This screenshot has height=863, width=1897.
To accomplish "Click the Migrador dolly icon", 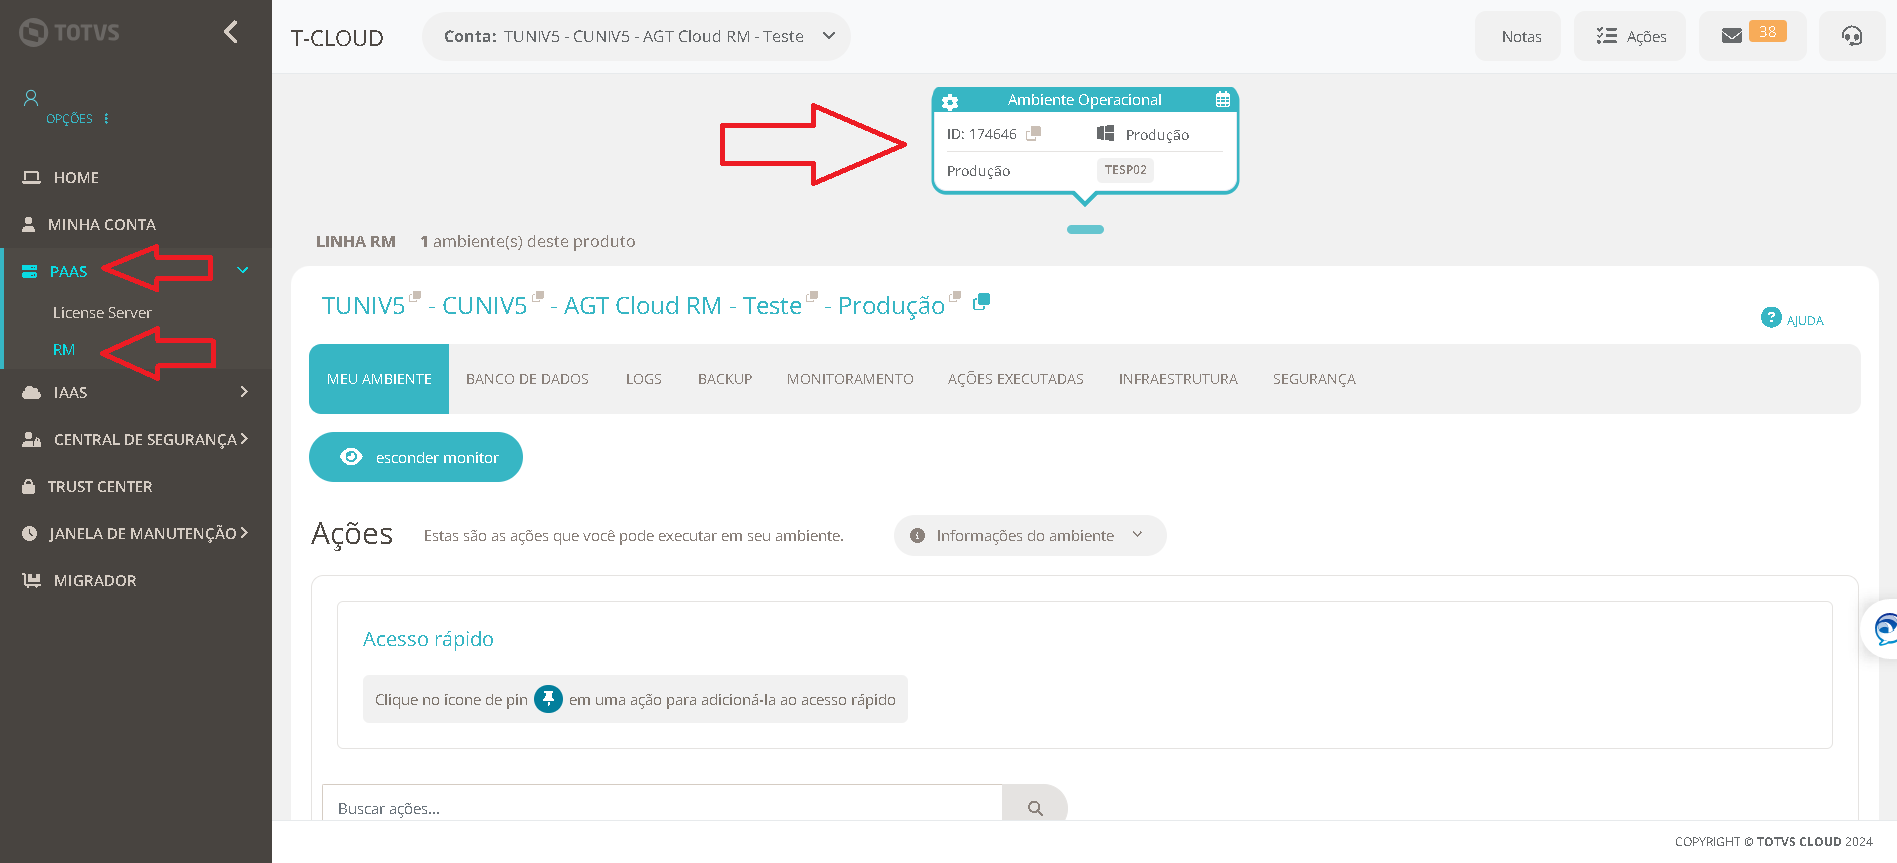I will 32,580.
